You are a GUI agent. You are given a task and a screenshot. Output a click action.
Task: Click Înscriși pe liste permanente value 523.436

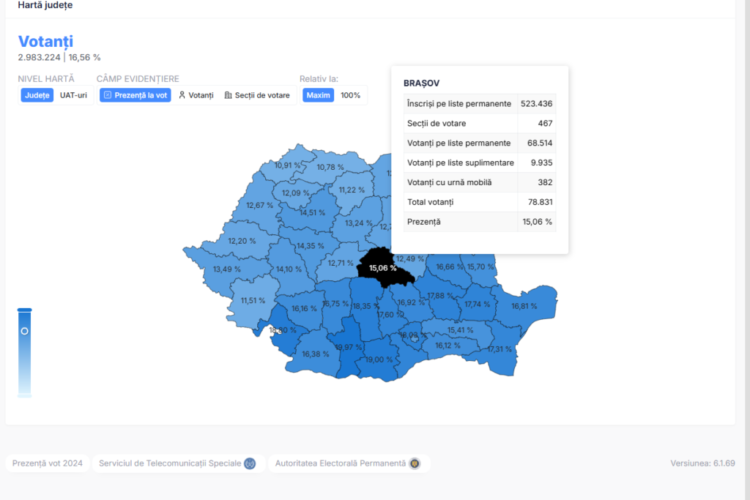(536, 104)
